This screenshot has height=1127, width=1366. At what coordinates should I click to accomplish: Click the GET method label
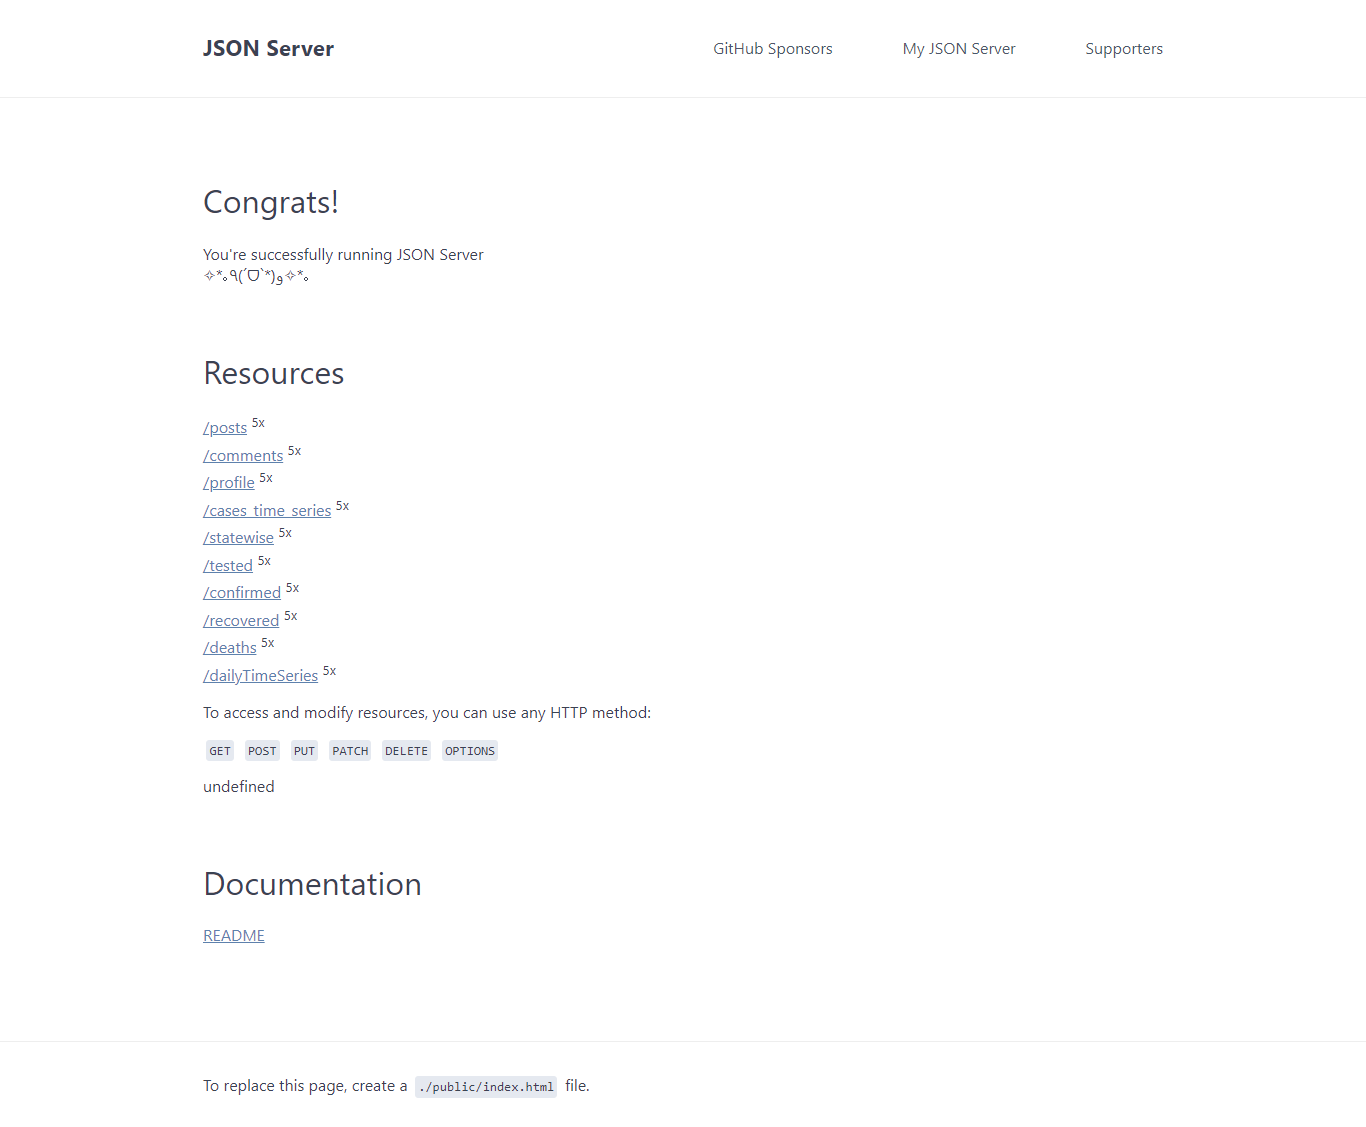[x=220, y=751]
